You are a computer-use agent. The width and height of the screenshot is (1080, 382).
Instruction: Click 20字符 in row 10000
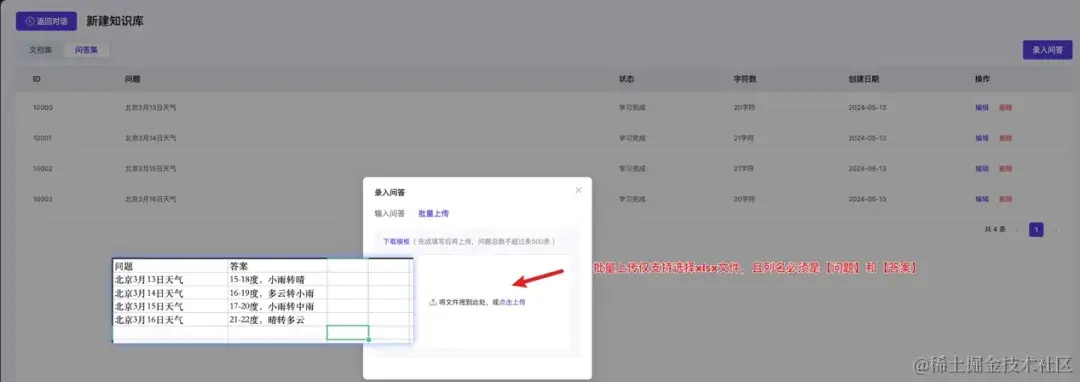coord(744,108)
